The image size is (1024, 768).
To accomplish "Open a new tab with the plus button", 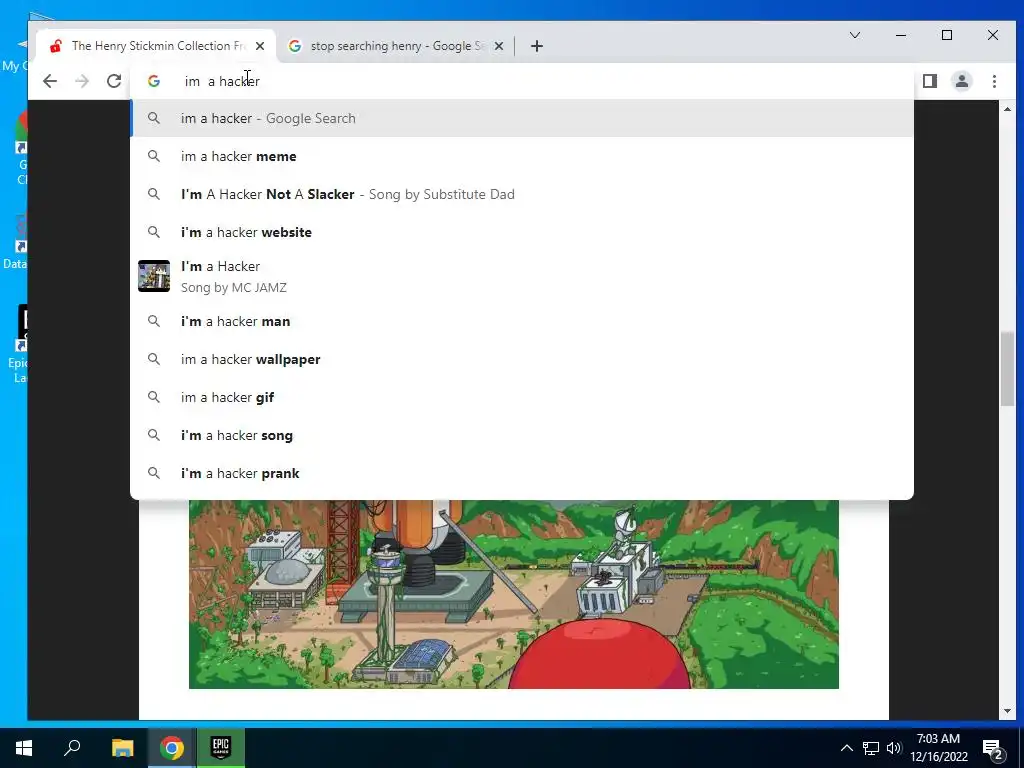I will pyautogui.click(x=537, y=46).
